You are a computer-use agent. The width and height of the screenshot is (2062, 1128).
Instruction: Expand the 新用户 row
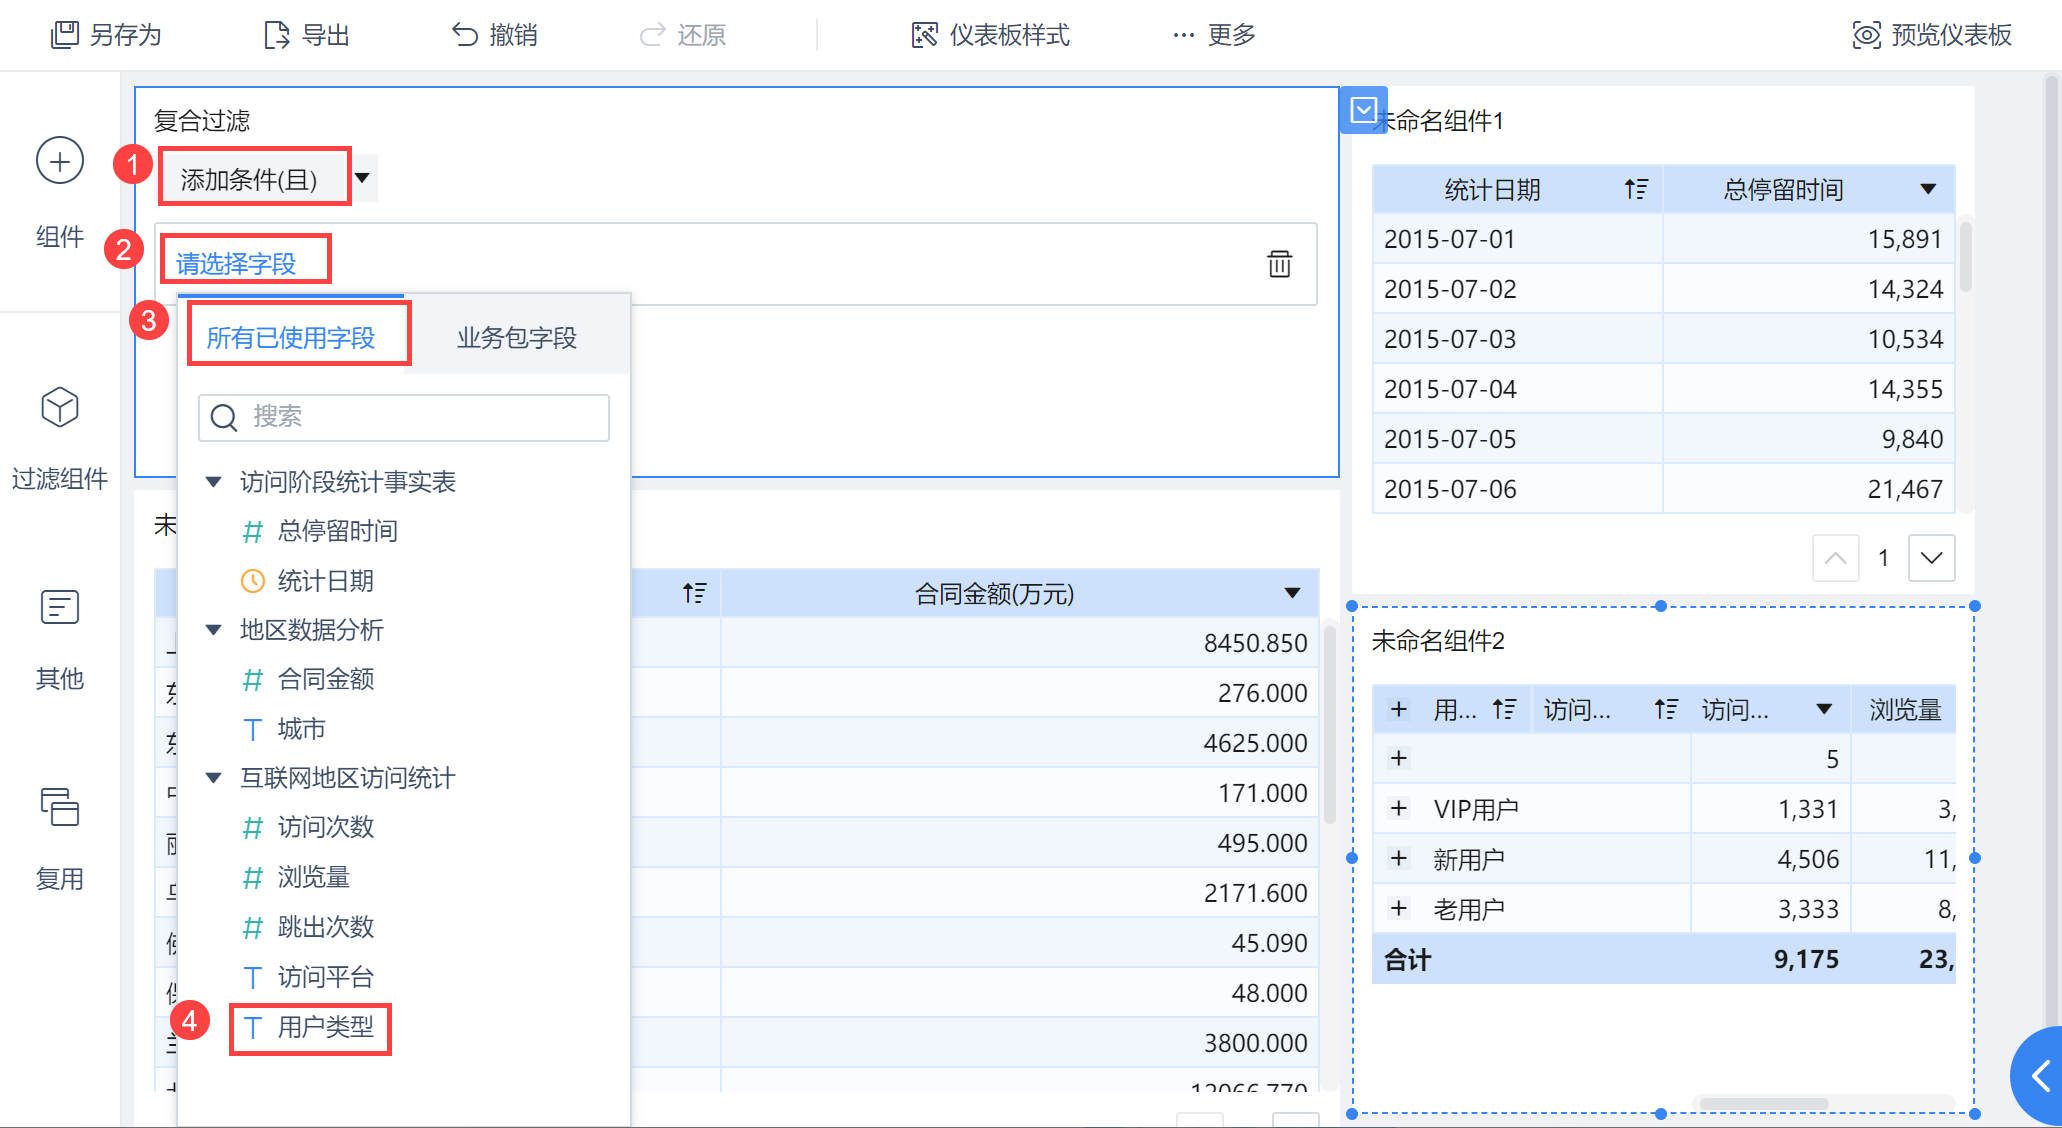[x=1399, y=858]
